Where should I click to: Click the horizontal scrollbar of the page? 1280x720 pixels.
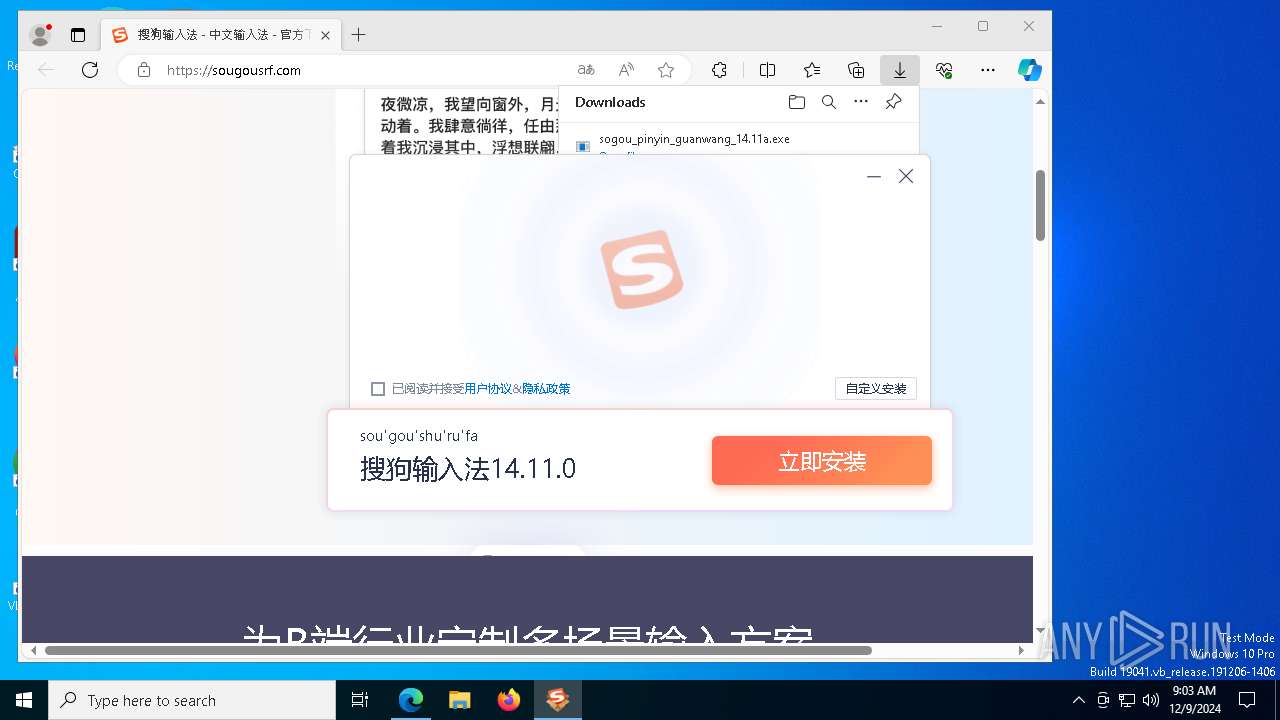[458, 650]
